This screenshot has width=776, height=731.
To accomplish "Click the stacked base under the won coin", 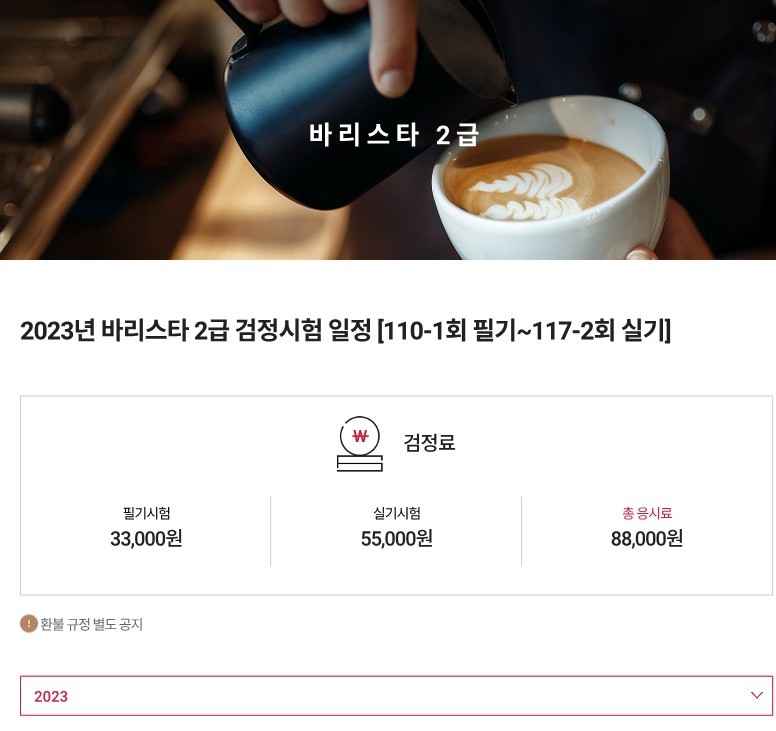I will (360, 464).
